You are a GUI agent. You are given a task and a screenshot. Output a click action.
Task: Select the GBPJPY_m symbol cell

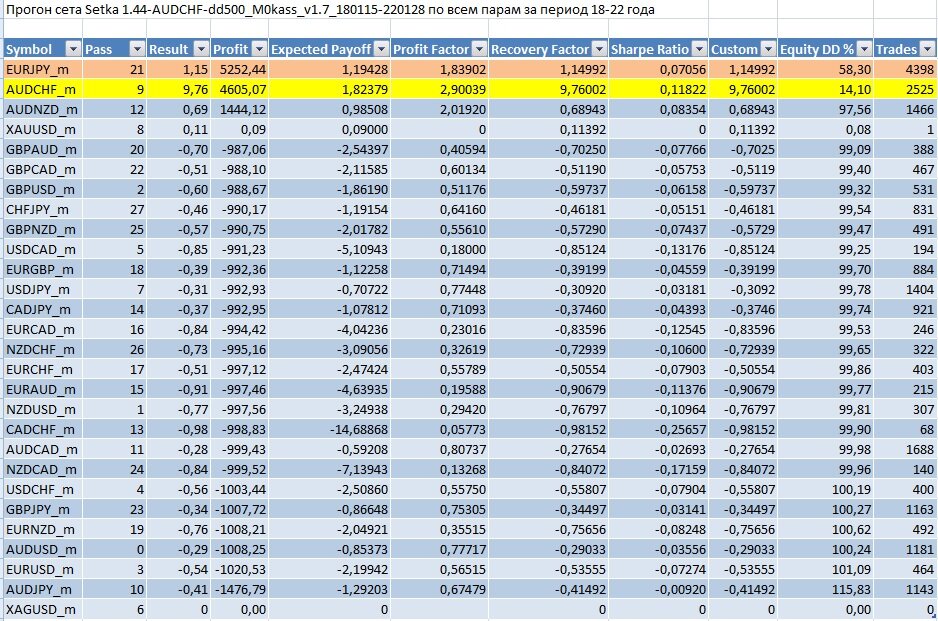pyautogui.click(x=43, y=510)
